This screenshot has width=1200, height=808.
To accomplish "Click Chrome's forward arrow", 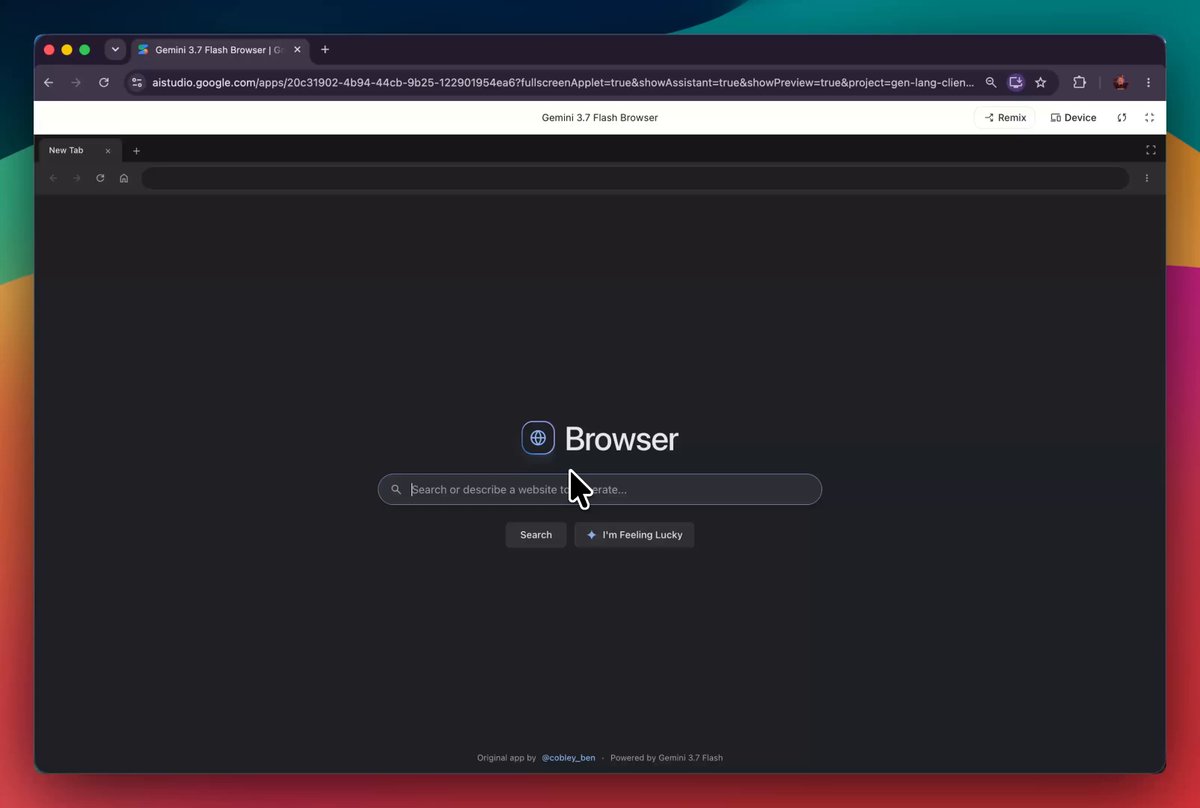I will pos(76,83).
